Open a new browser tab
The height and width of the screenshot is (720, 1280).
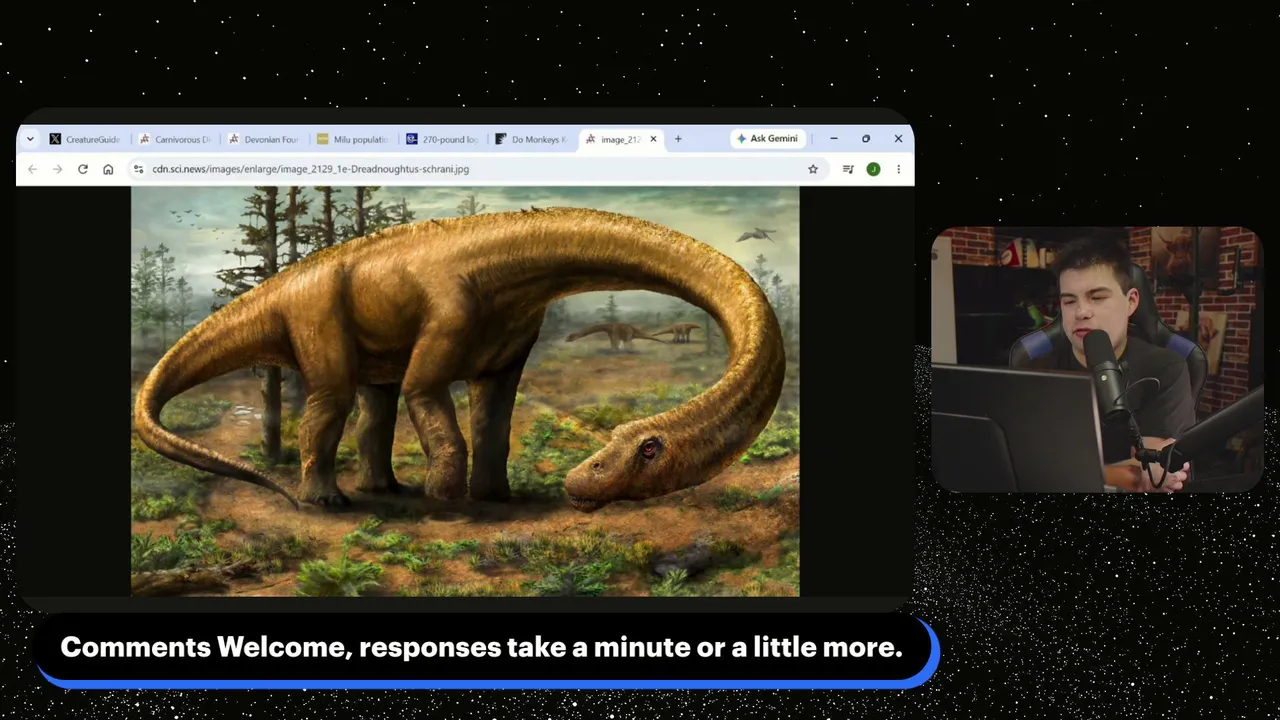tap(678, 139)
